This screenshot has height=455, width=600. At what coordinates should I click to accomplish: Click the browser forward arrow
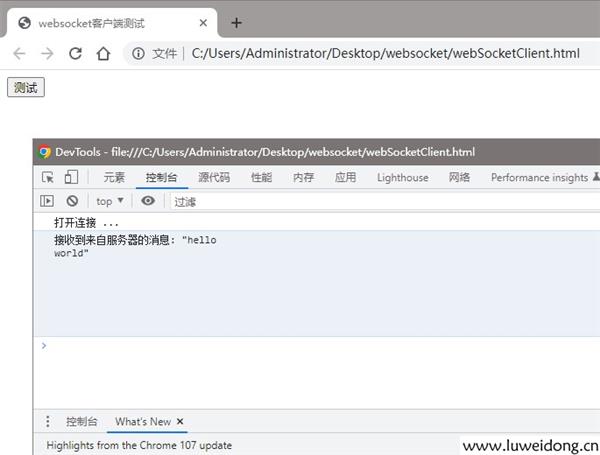[x=47, y=54]
